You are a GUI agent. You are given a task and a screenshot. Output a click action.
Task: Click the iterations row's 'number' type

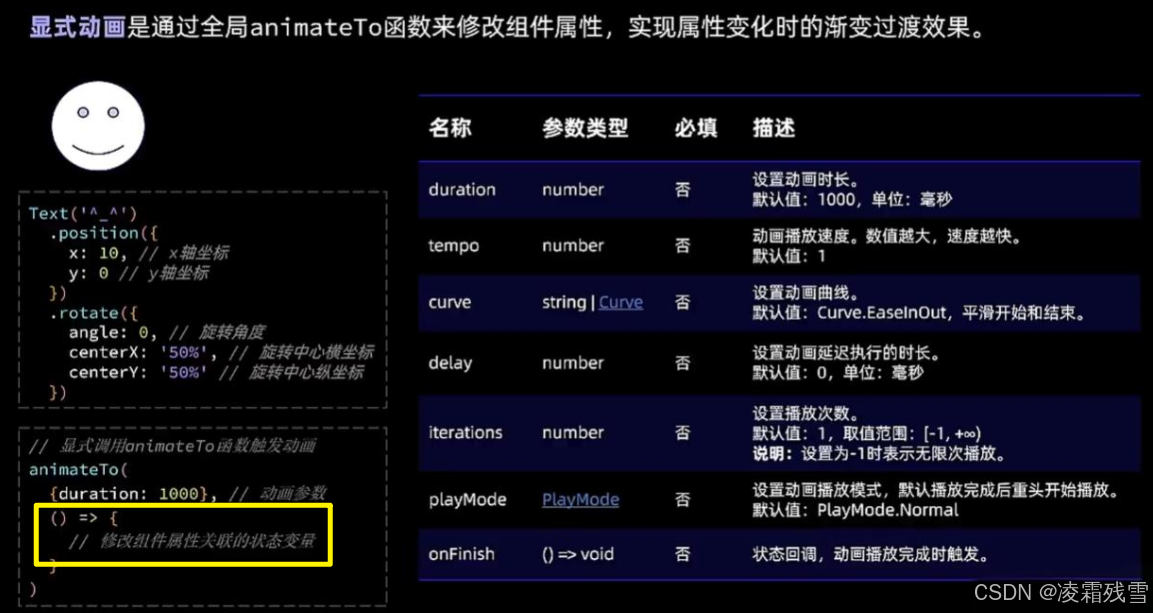573,433
